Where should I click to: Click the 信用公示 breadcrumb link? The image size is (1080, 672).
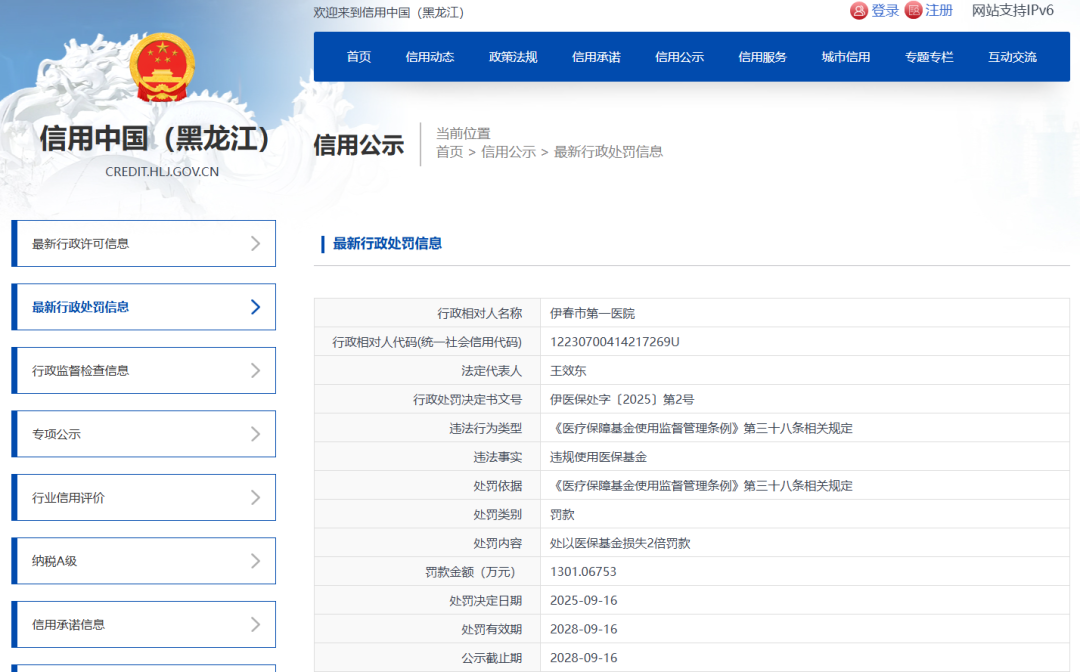tap(508, 152)
